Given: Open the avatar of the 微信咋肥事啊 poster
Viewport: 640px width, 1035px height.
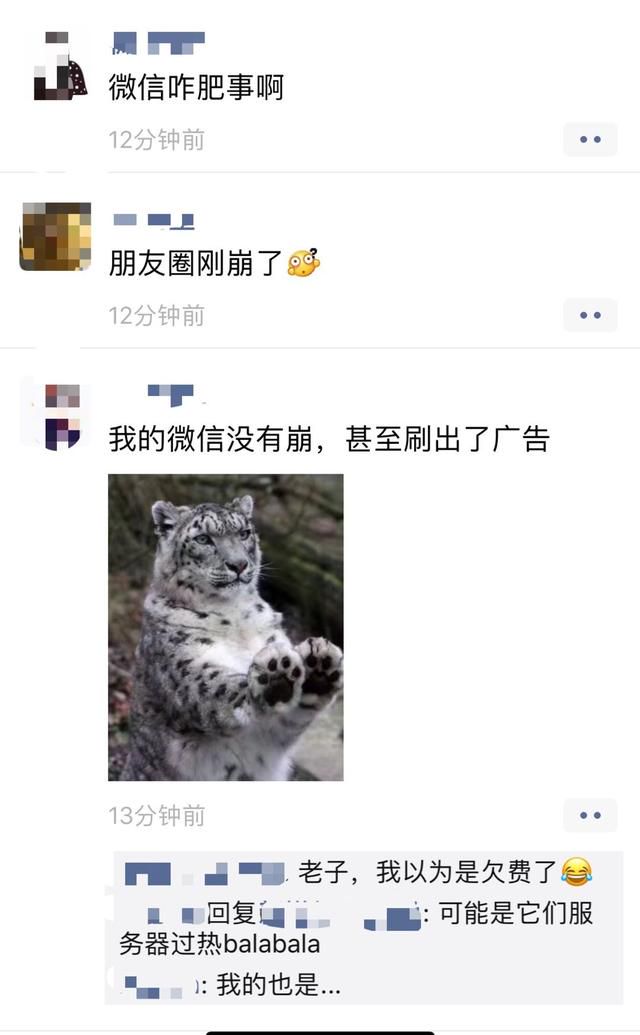Looking at the screenshot, I should tap(58, 67).
